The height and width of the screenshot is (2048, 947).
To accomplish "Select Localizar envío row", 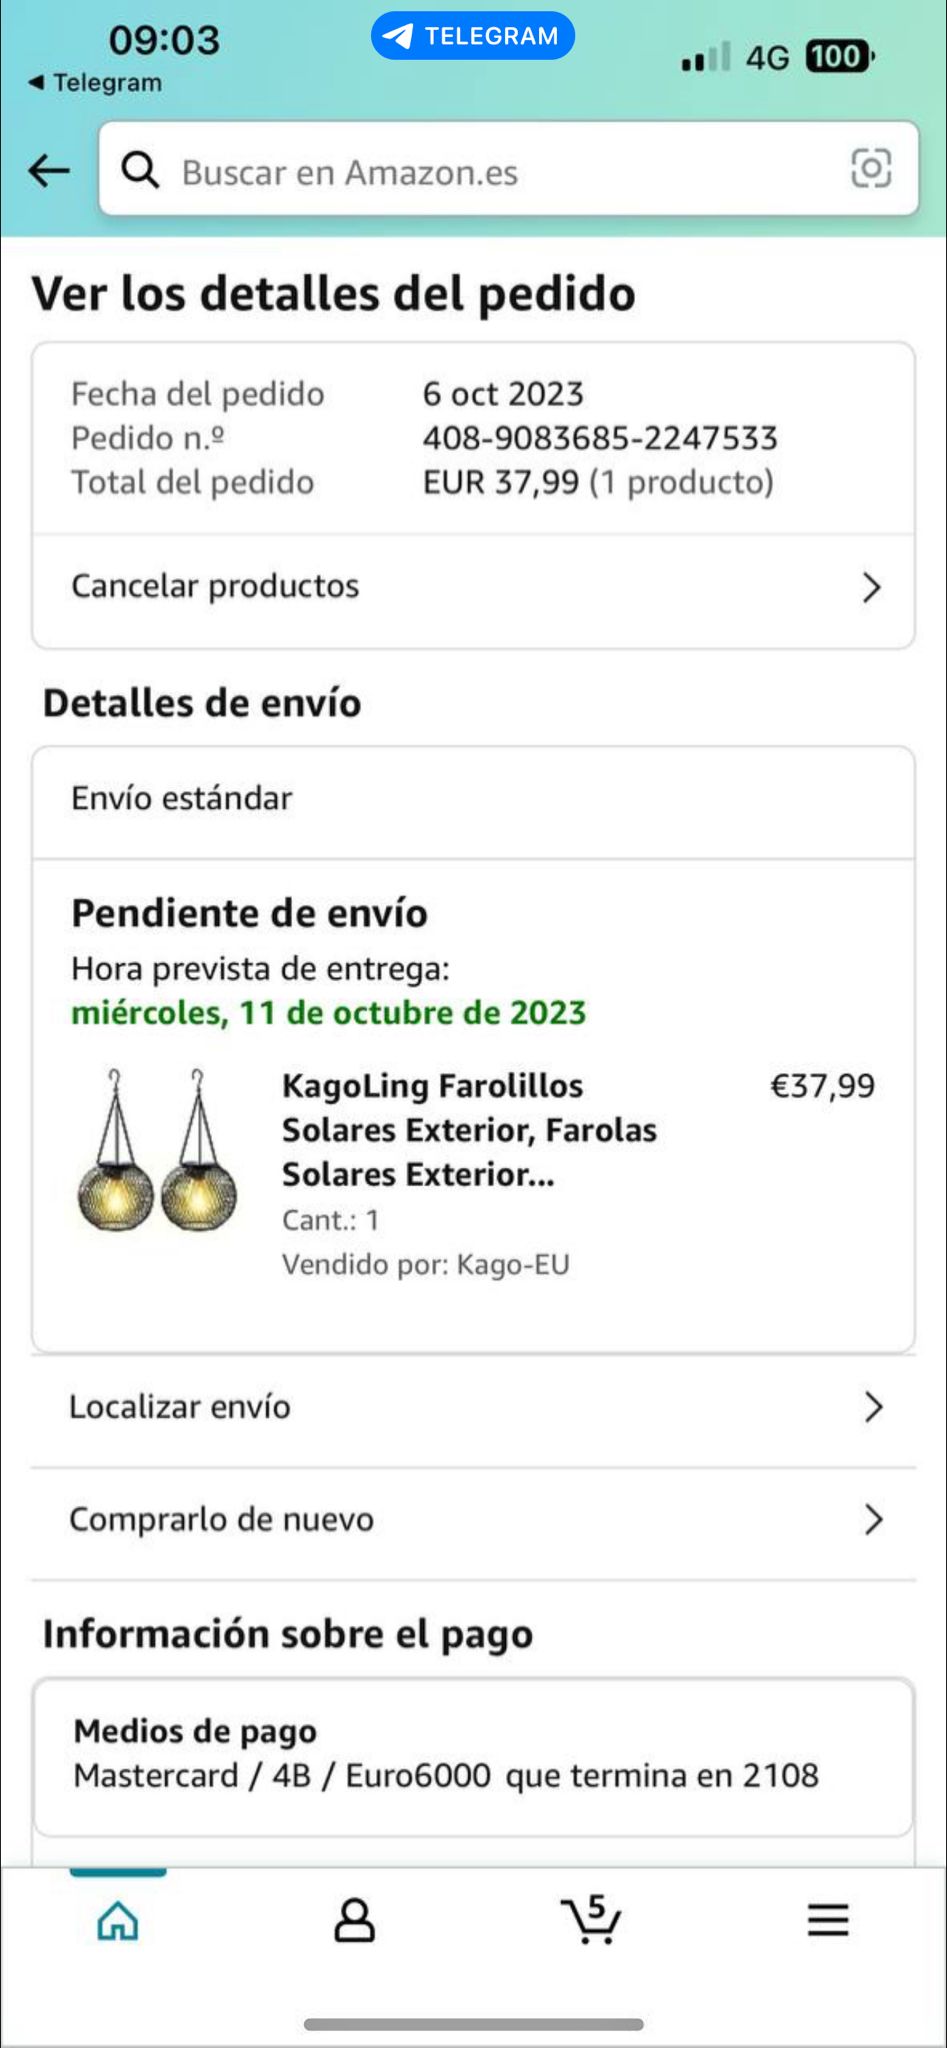I will [x=180, y=1407].
